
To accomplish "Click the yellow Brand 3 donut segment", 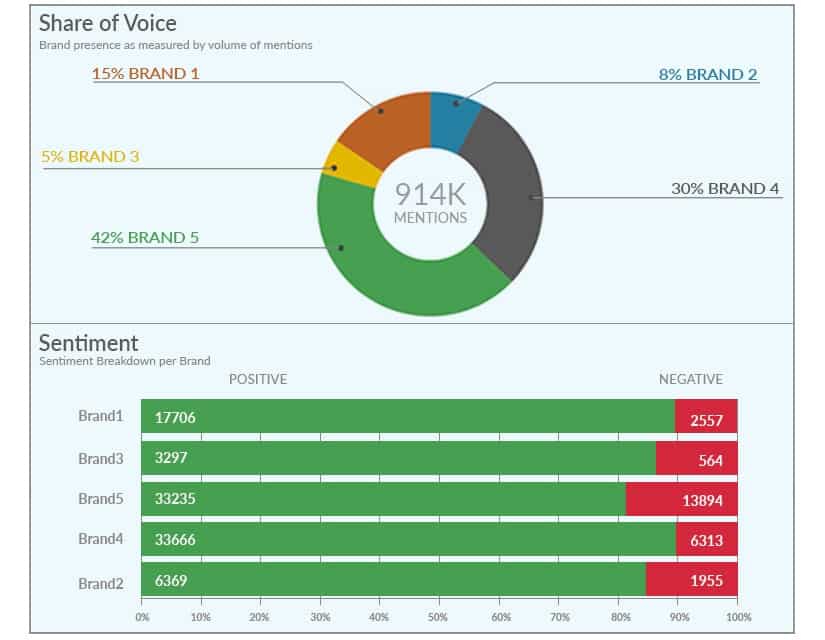I will coord(342,168).
